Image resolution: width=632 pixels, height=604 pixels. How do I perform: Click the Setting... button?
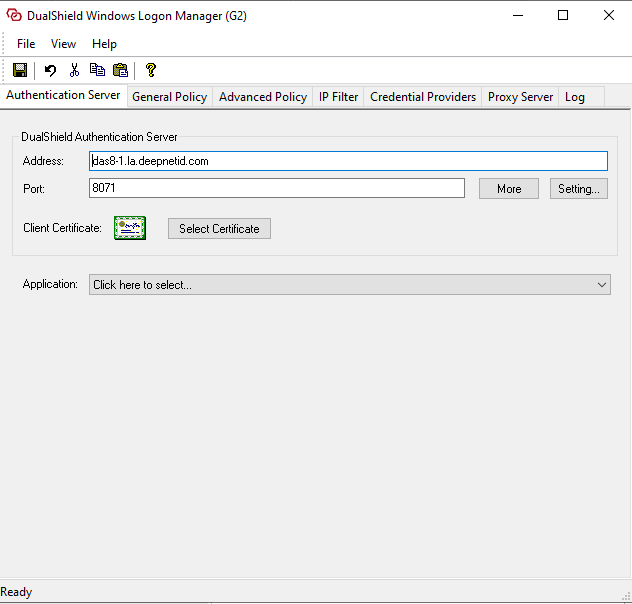tap(578, 189)
